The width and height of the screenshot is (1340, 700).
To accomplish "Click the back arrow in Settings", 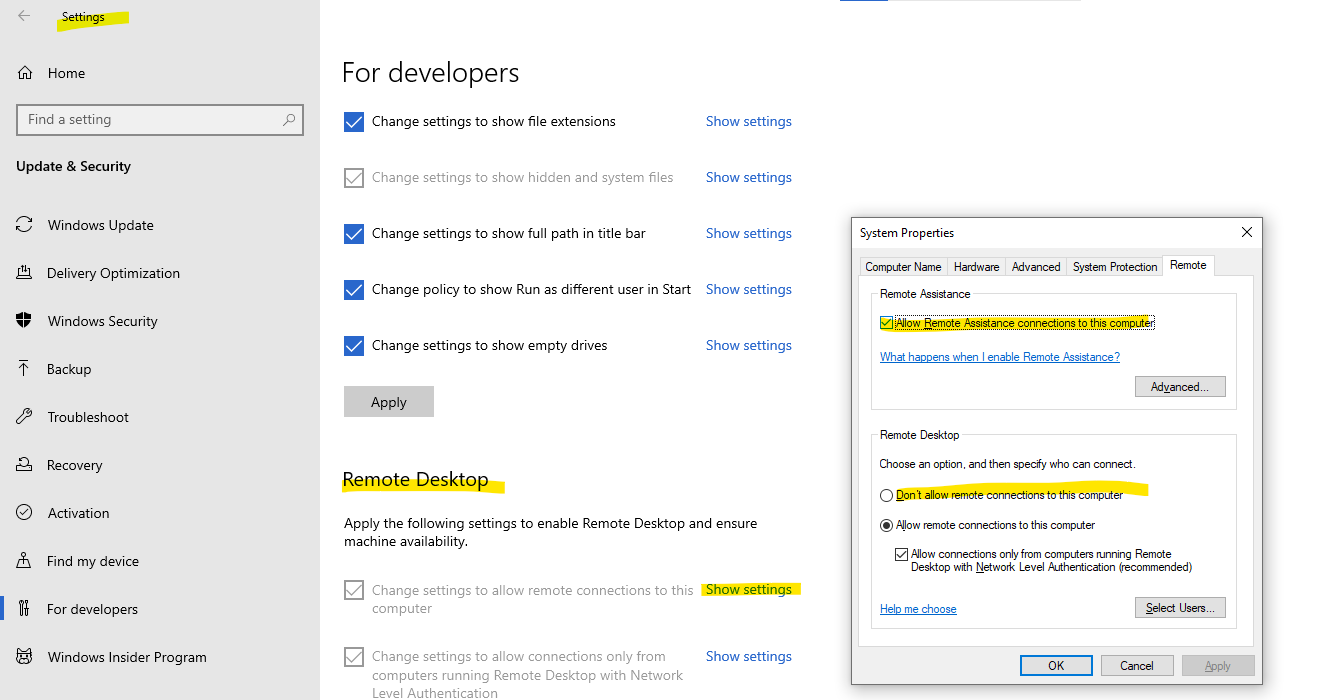I will 24,16.
